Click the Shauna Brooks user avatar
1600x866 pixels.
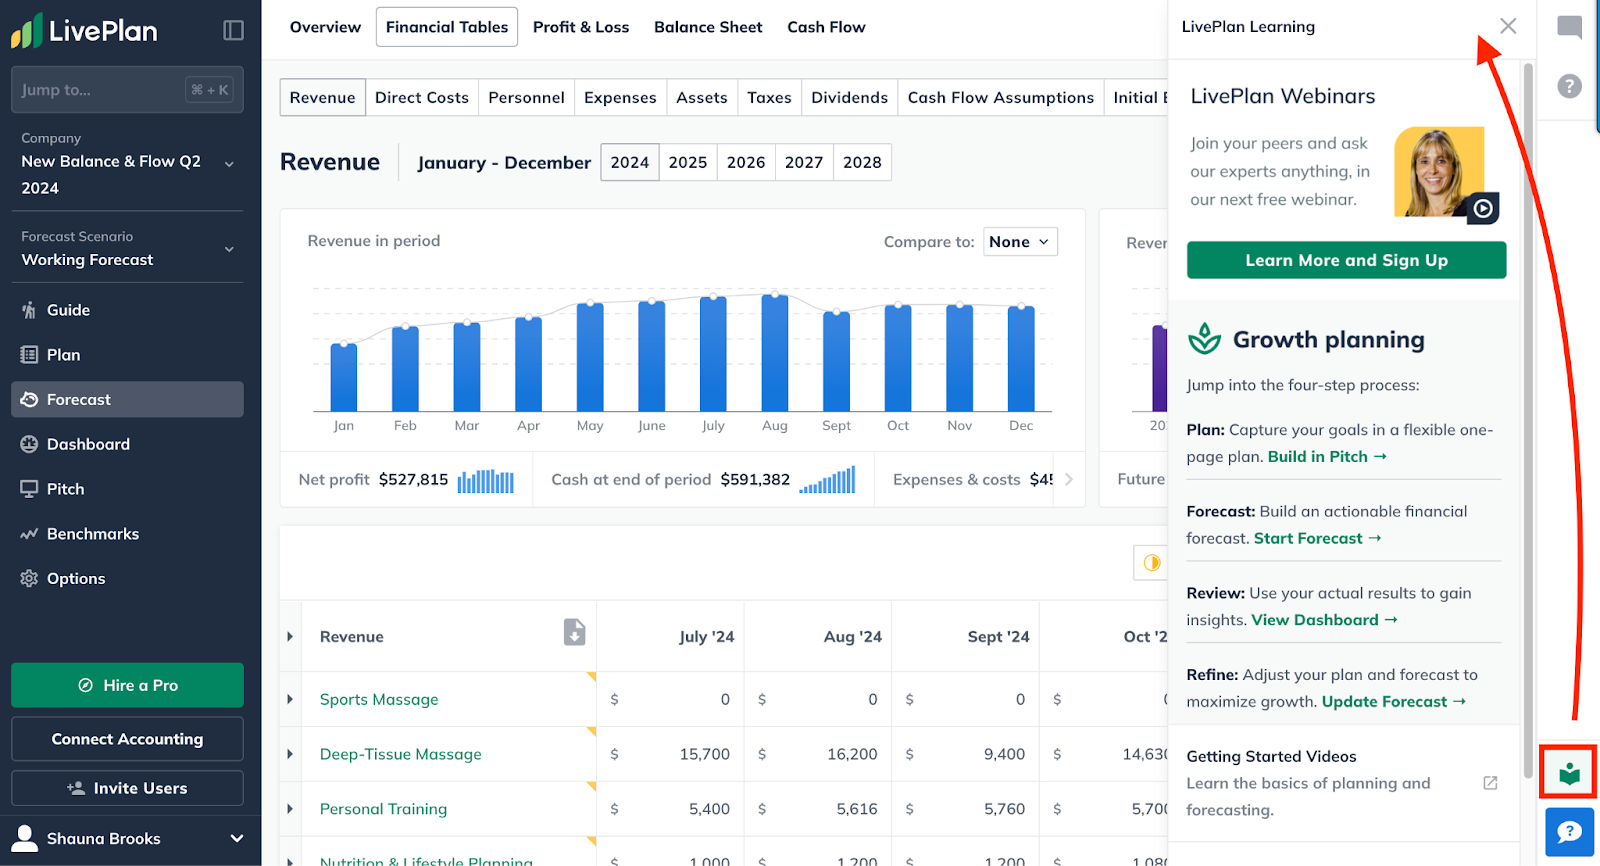pyautogui.click(x=27, y=838)
